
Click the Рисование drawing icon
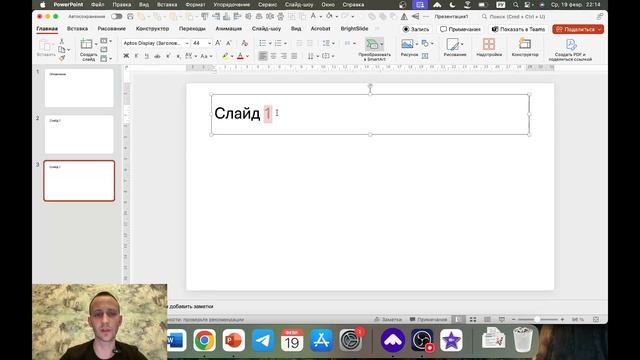click(x=452, y=44)
